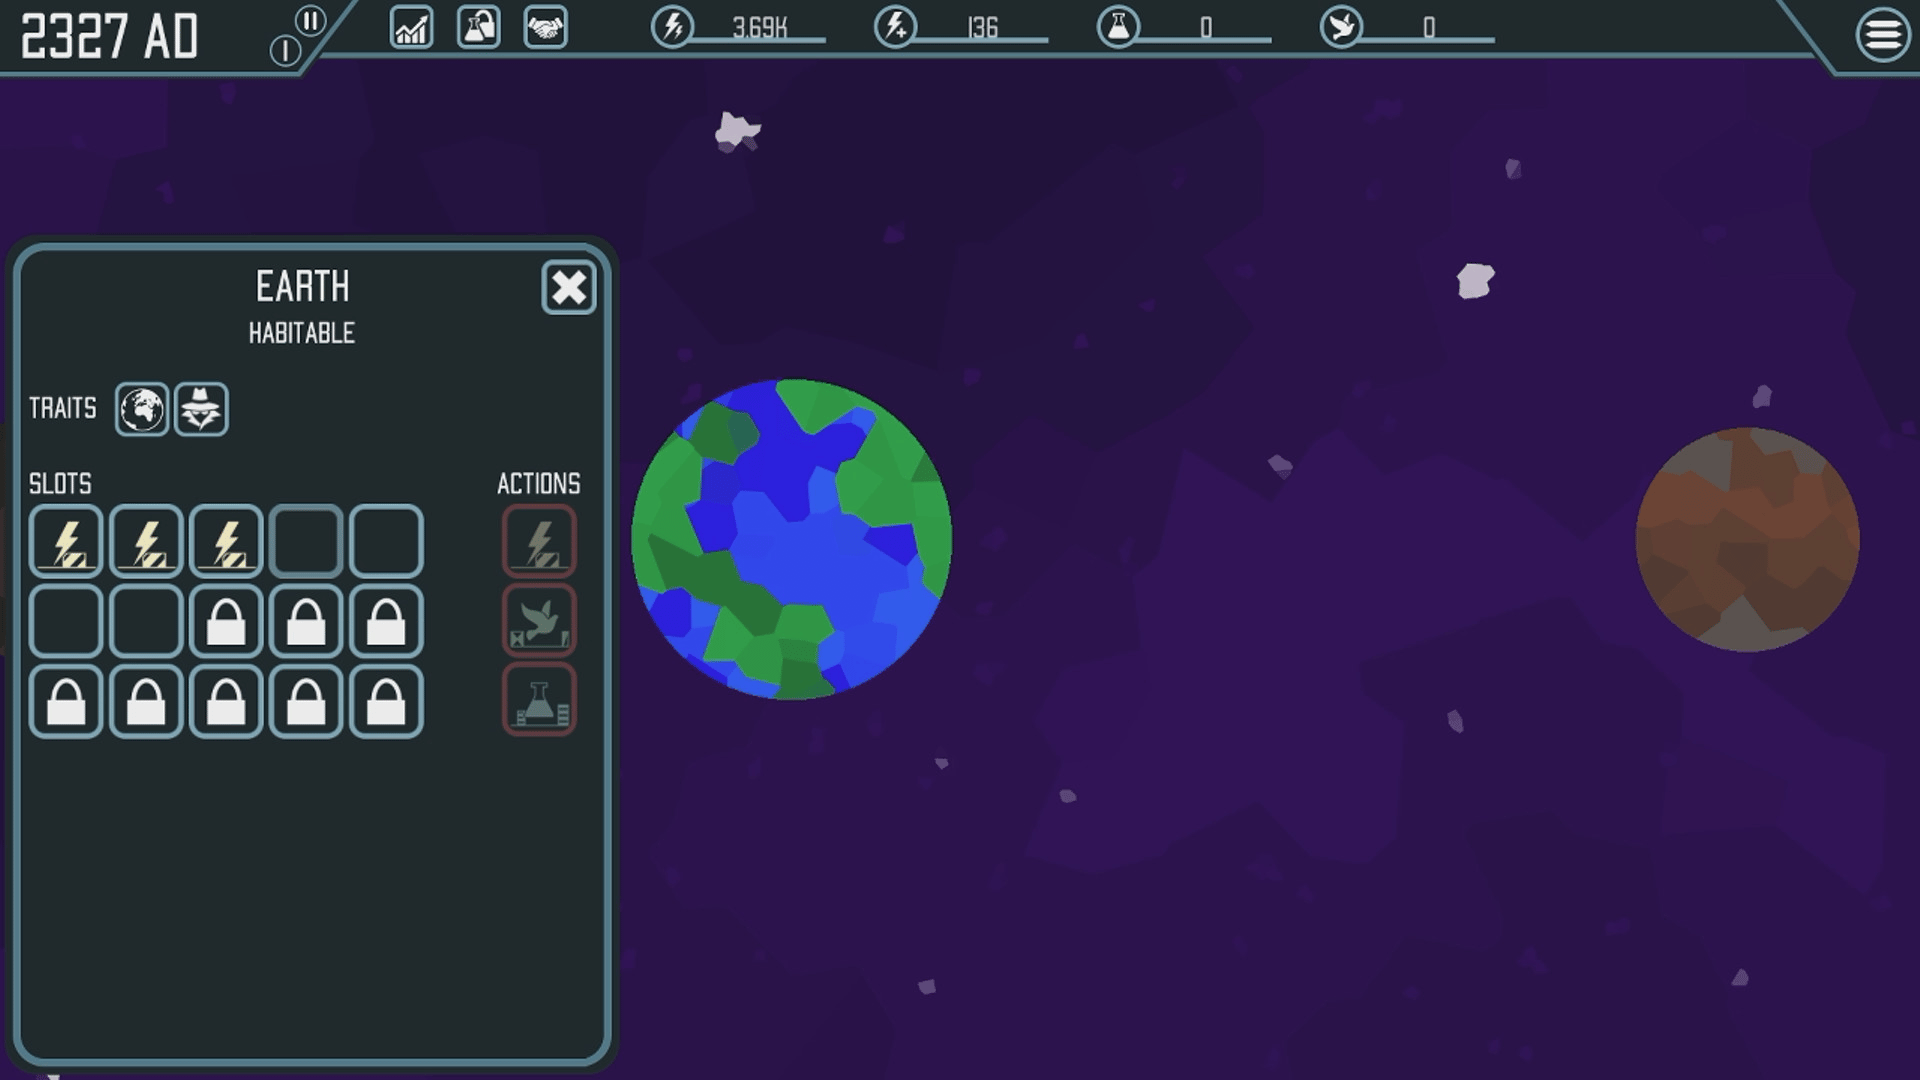The width and height of the screenshot is (1920, 1080).
Task: Choose the dove peace action
Action: [539, 621]
